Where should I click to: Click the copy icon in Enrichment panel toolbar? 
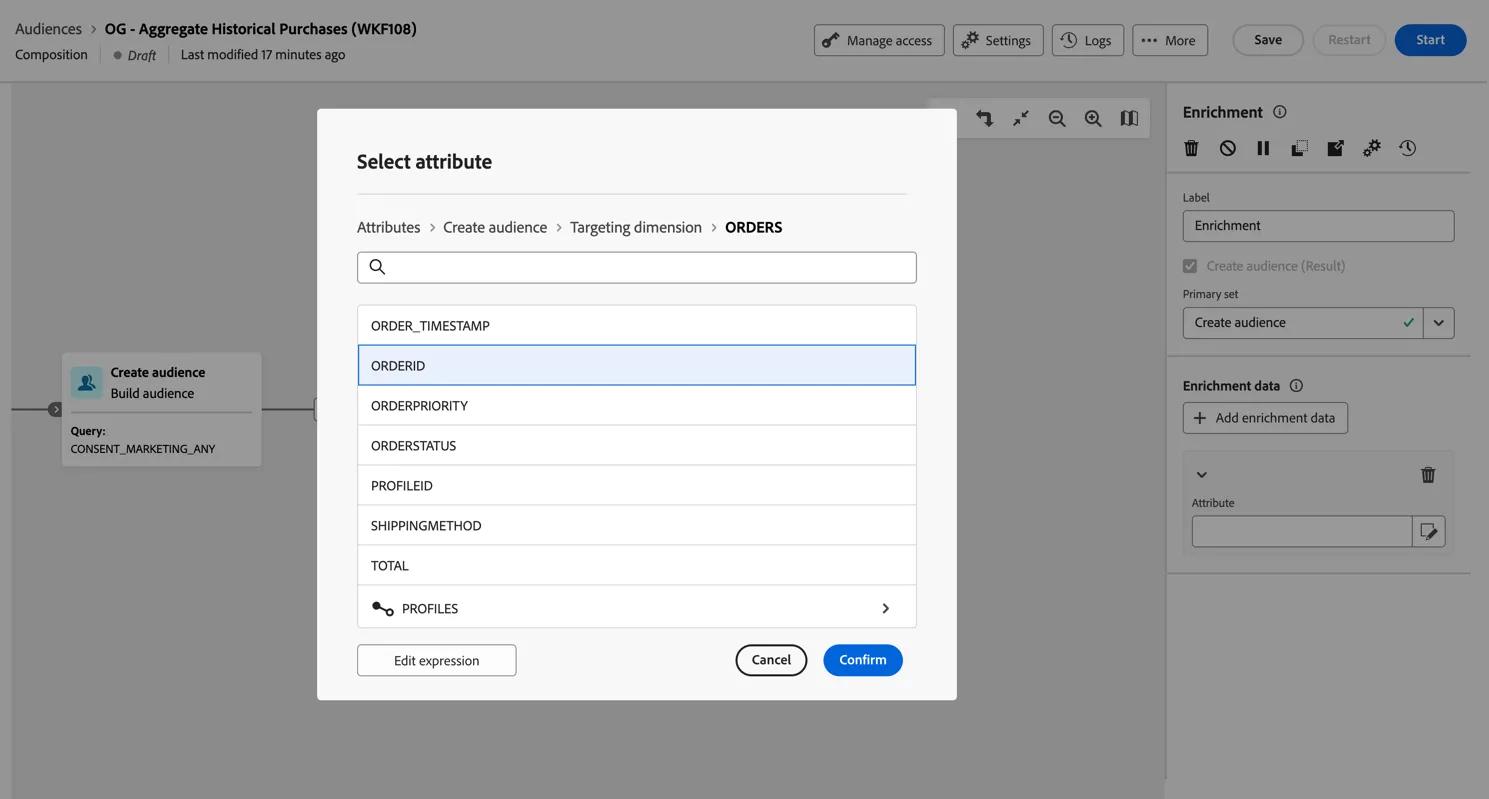(x=1299, y=148)
